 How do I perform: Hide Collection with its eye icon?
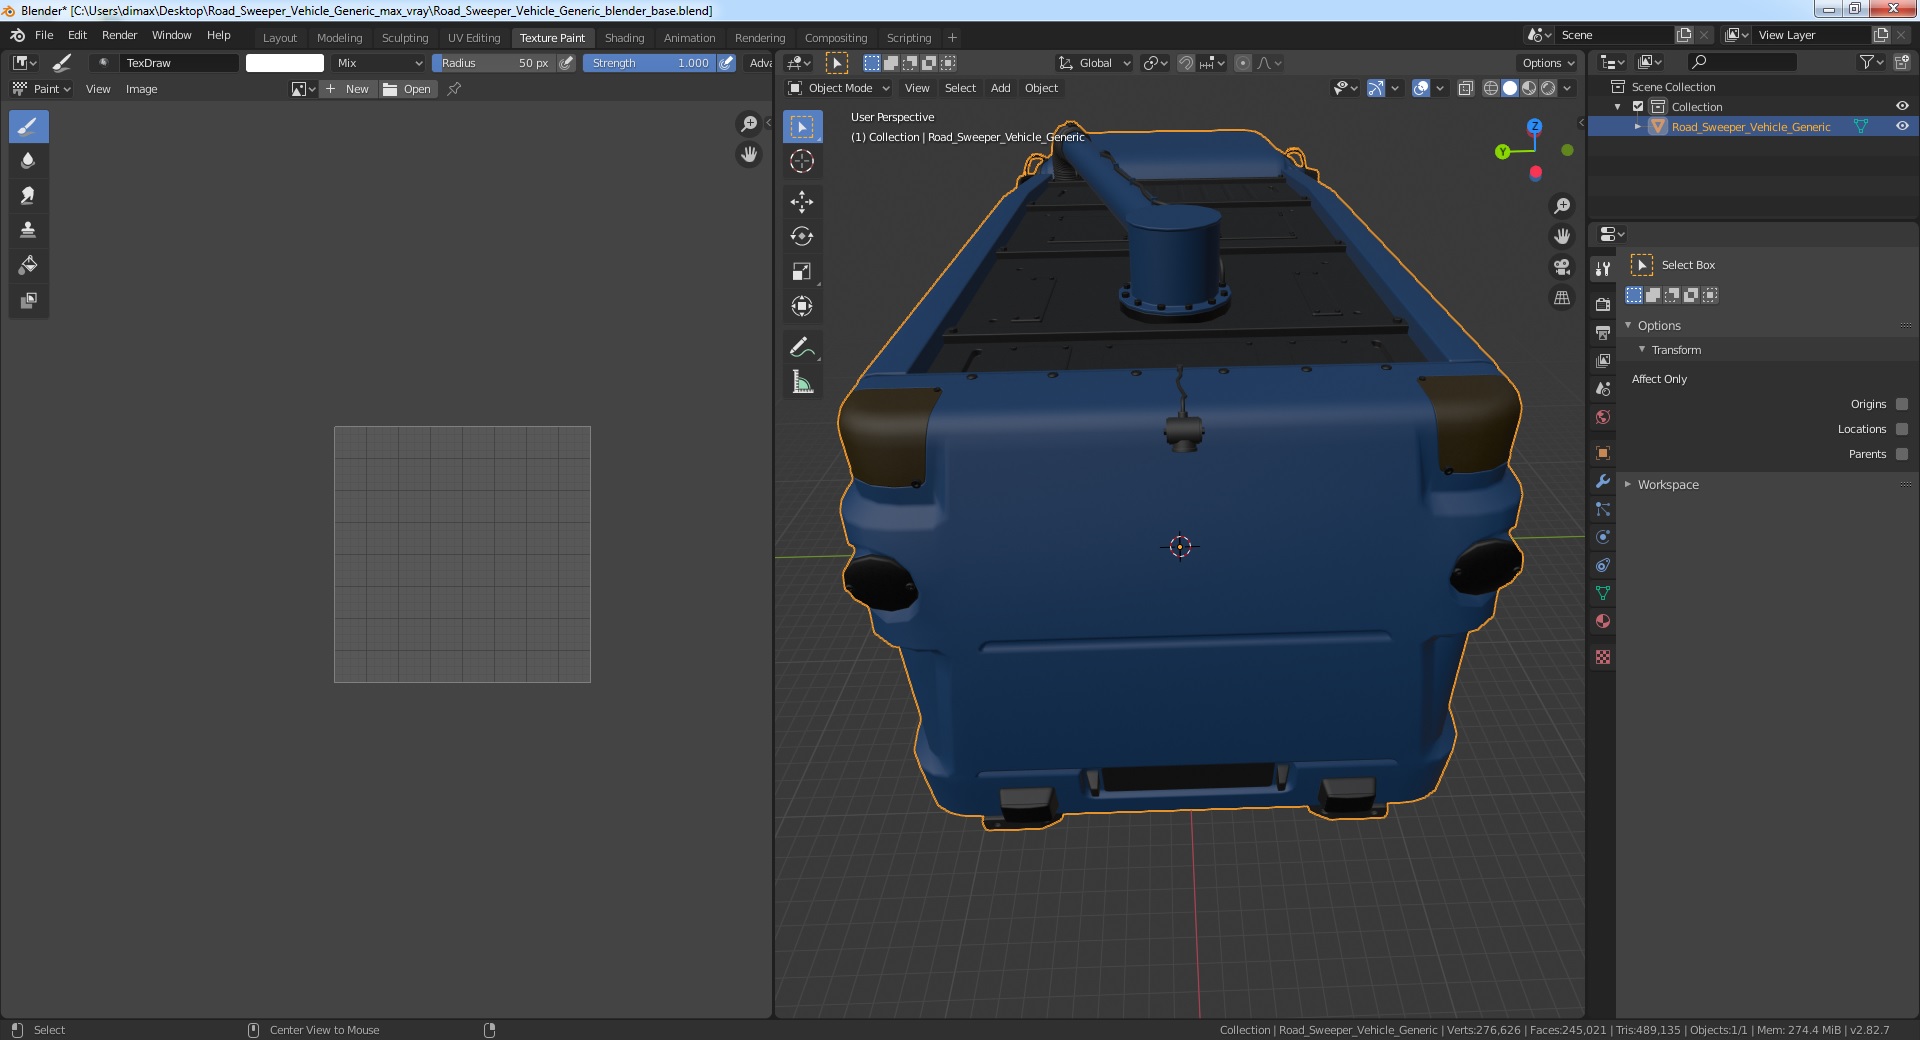click(x=1902, y=106)
